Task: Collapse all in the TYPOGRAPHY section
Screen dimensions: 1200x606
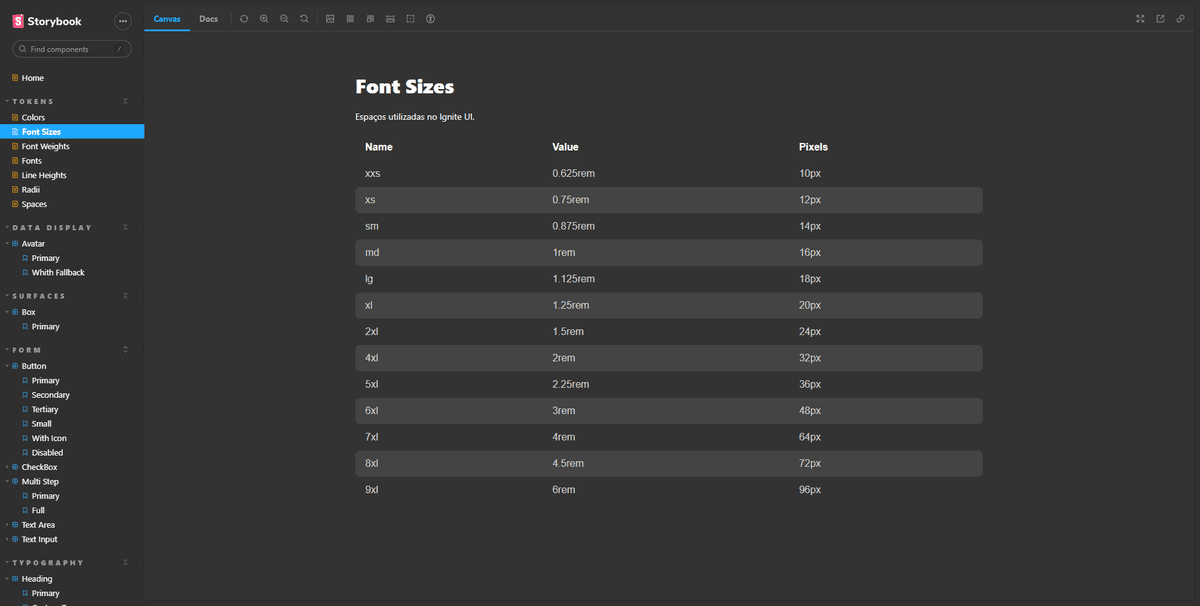Action: [x=125, y=563]
